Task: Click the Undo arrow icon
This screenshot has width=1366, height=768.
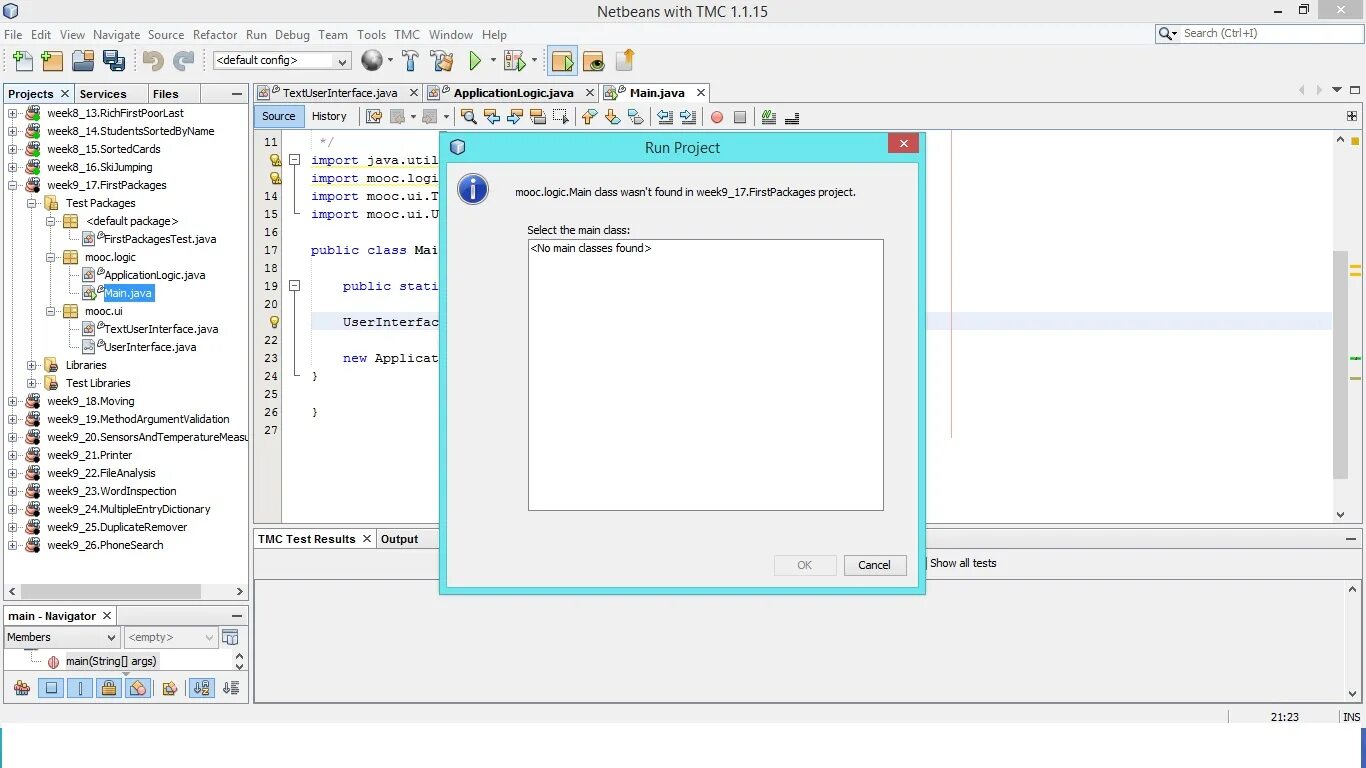Action: click(x=153, y=61)
